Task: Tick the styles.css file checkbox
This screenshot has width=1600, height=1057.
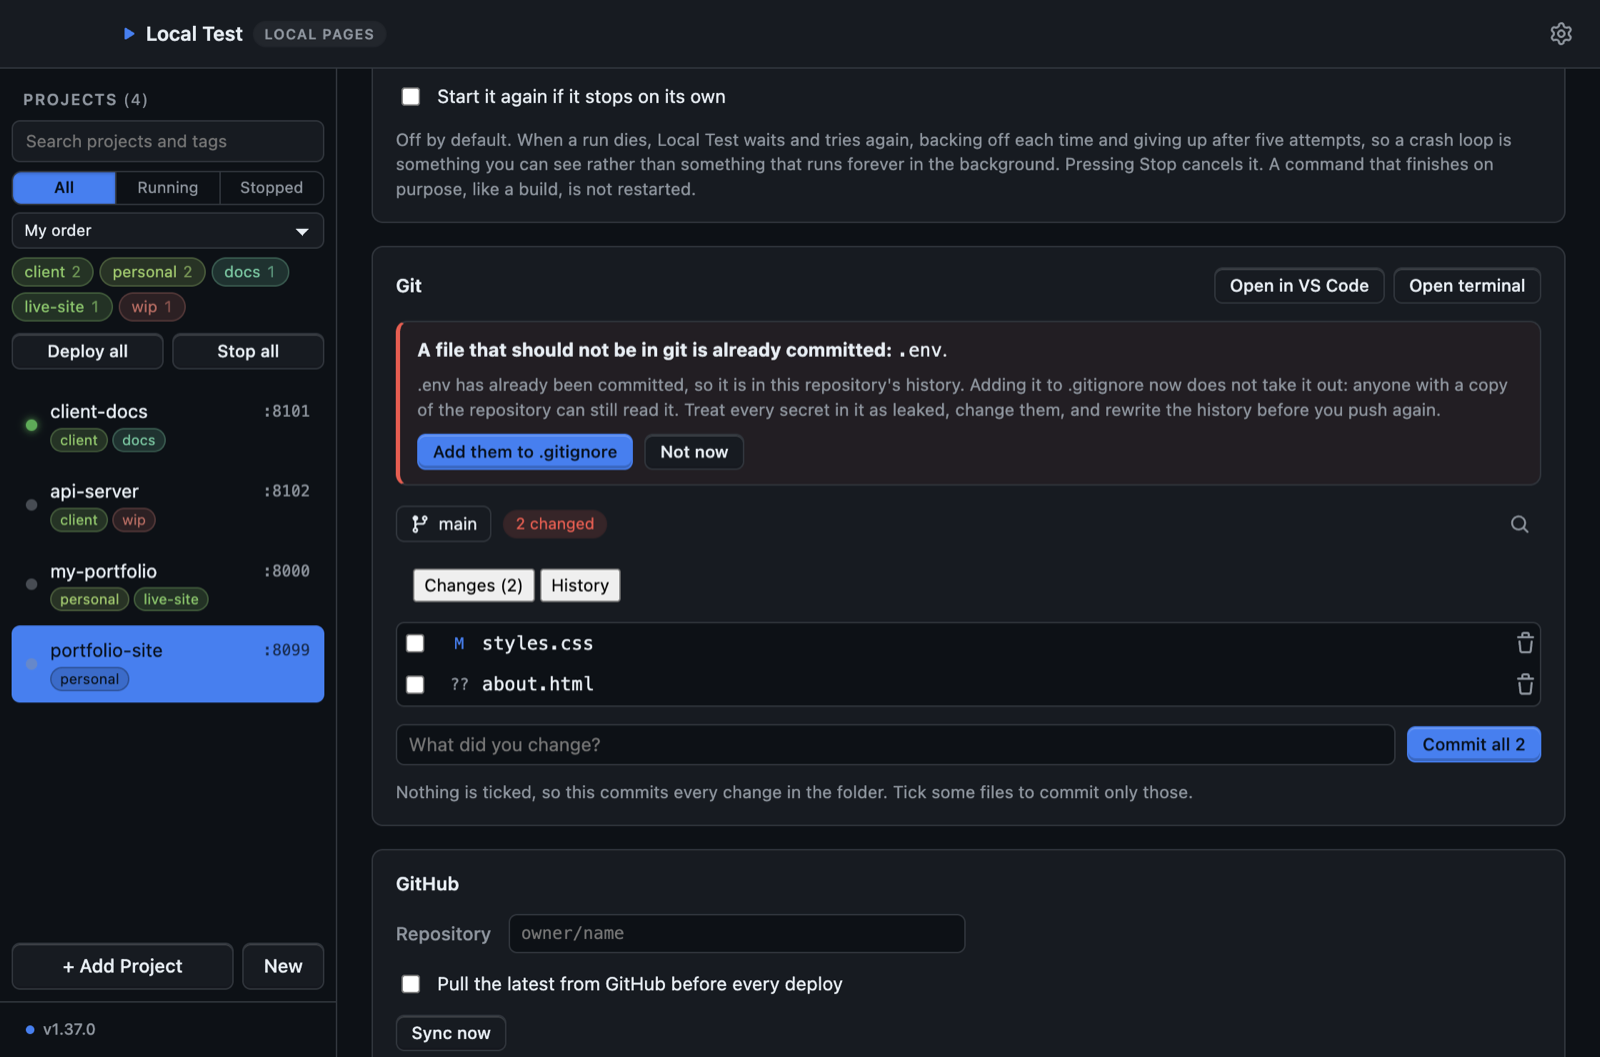Action: pyautogui.click(x=415, y=643)
